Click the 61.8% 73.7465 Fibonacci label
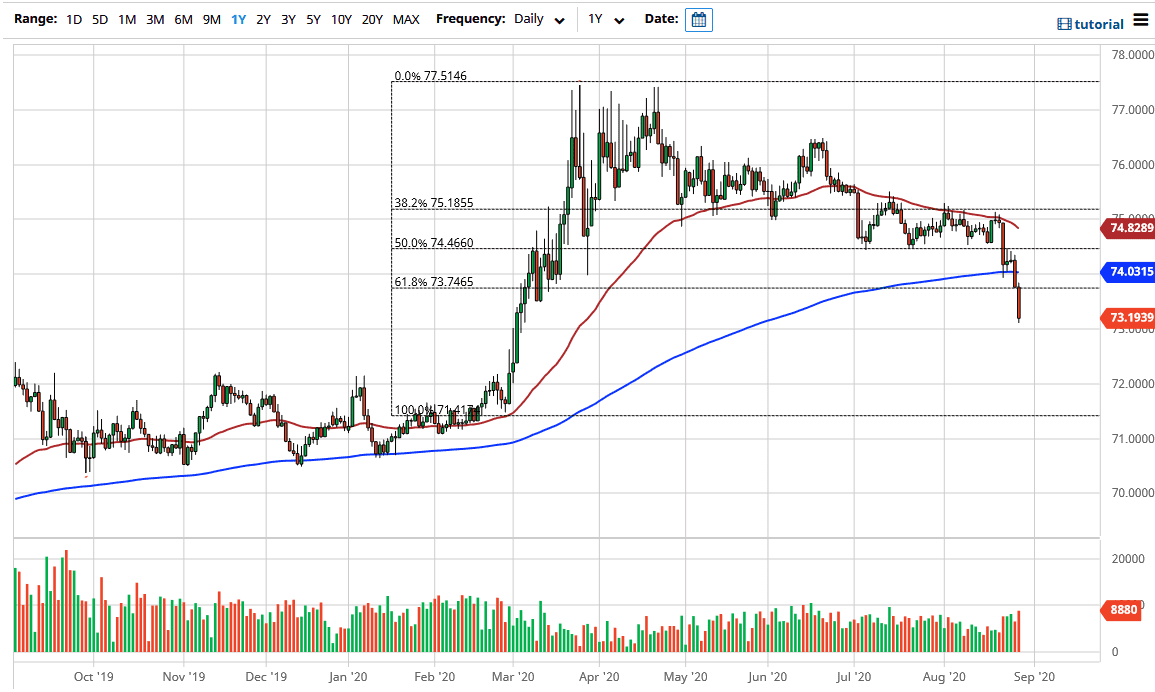Viewport: 1155px width, 692px height. tap(433, 282)
